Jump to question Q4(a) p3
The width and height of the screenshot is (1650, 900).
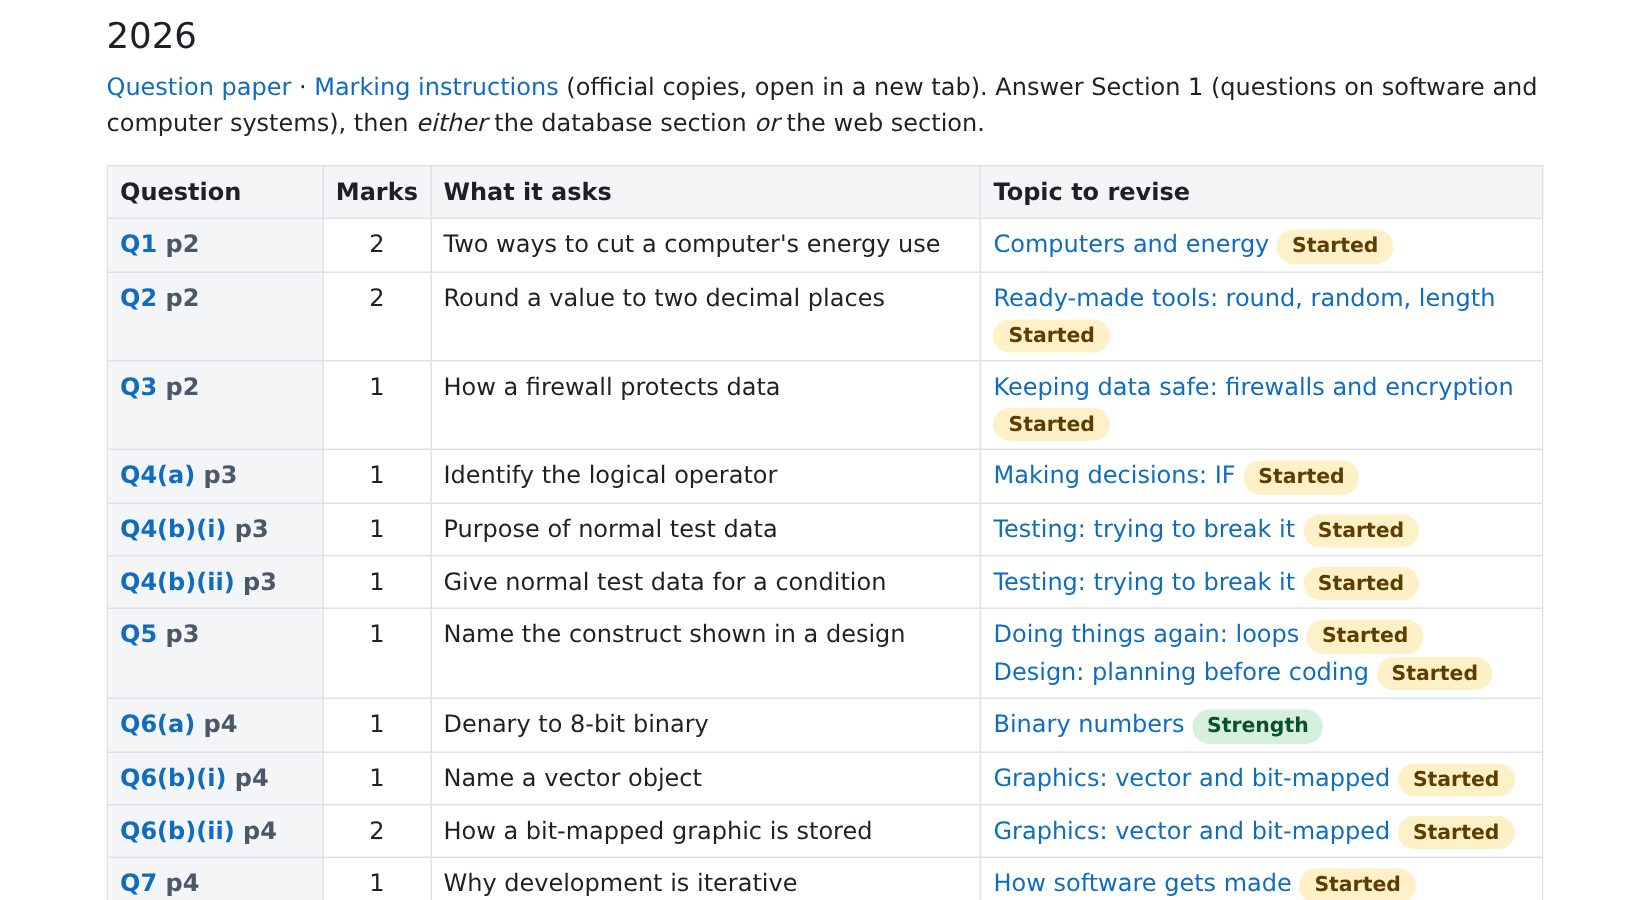pyautogui.click(x=178, y=475)
